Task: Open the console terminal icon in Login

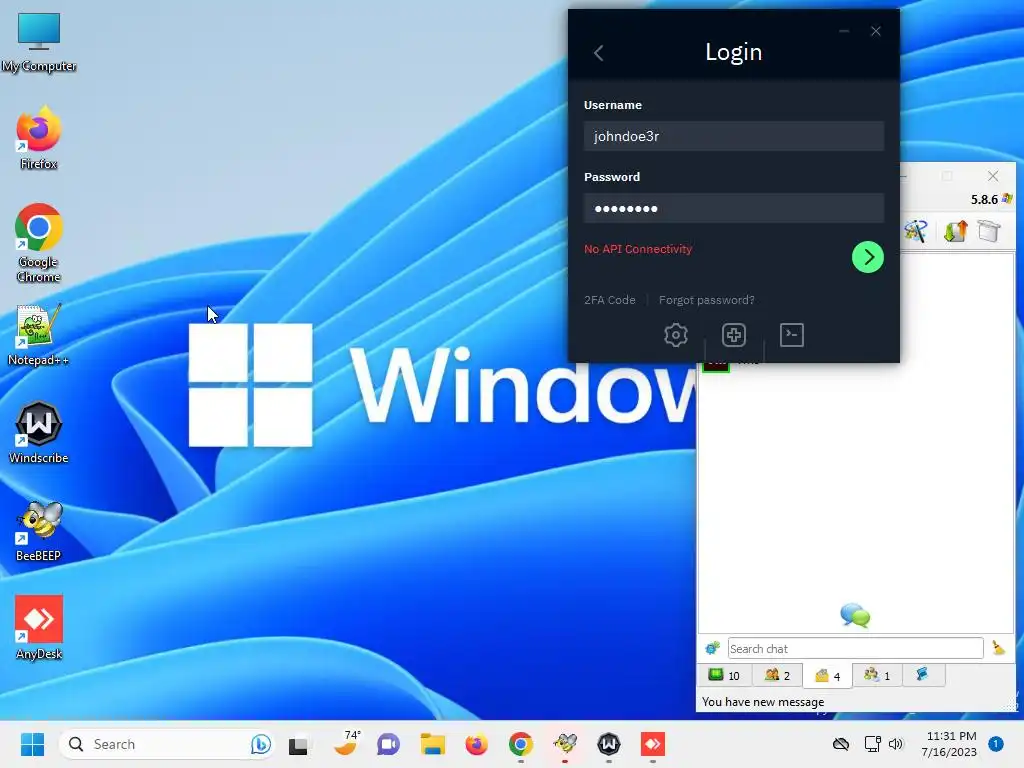Action: coord(792,335)
